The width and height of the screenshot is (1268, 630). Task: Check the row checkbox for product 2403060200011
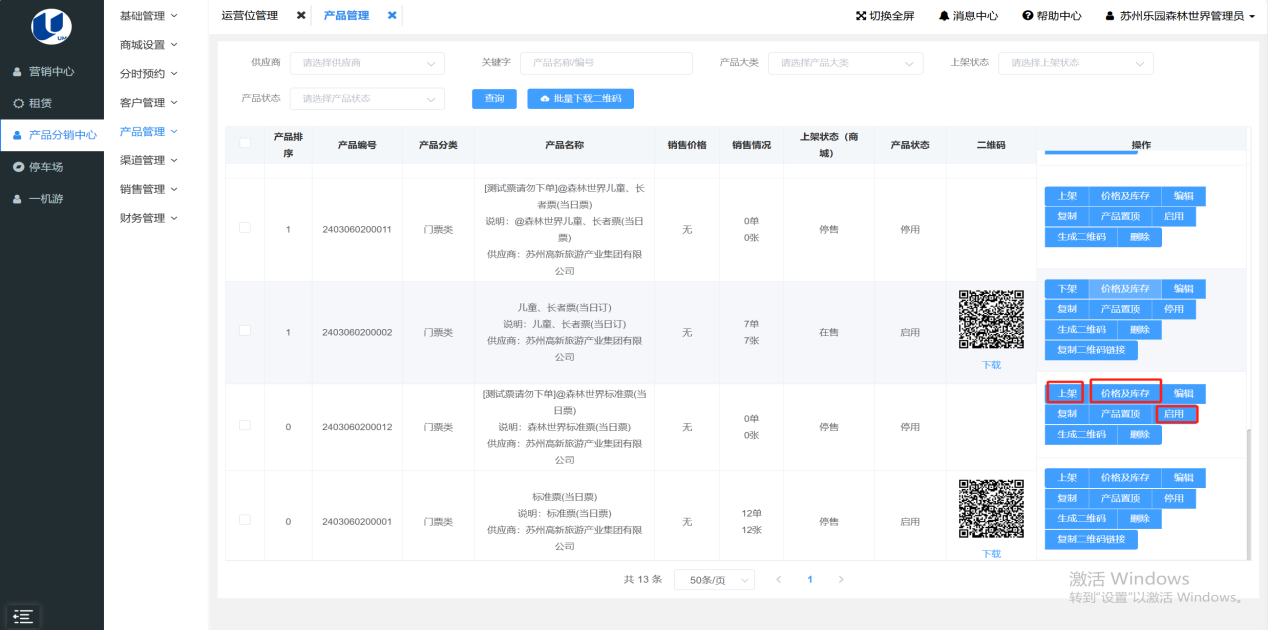click(245, 228)
